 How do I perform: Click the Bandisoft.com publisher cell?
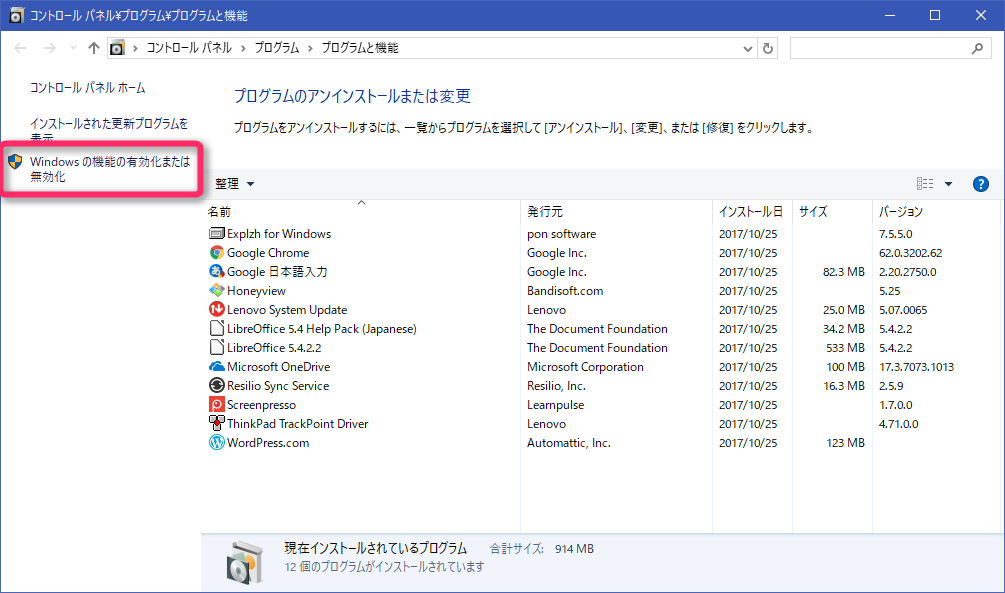pos(565,290)
